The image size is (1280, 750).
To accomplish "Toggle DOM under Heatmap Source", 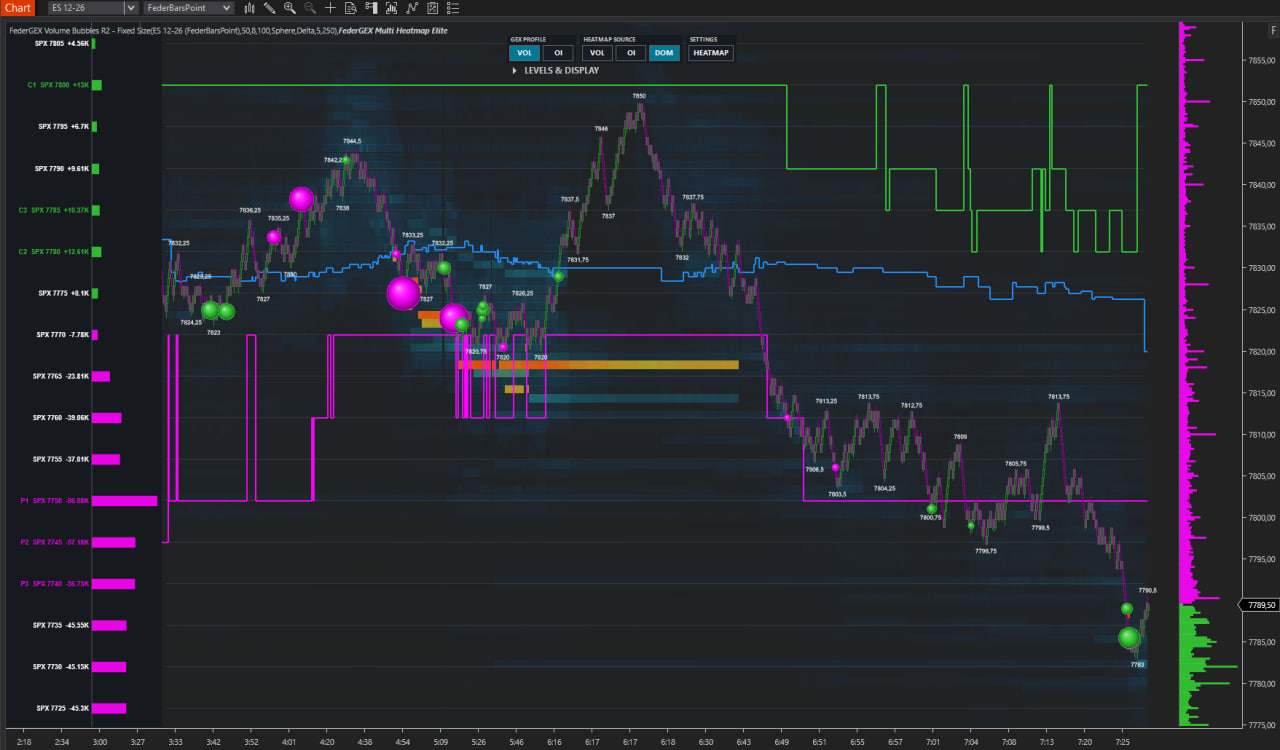I will pyautogui.click(x=664, y=53).
